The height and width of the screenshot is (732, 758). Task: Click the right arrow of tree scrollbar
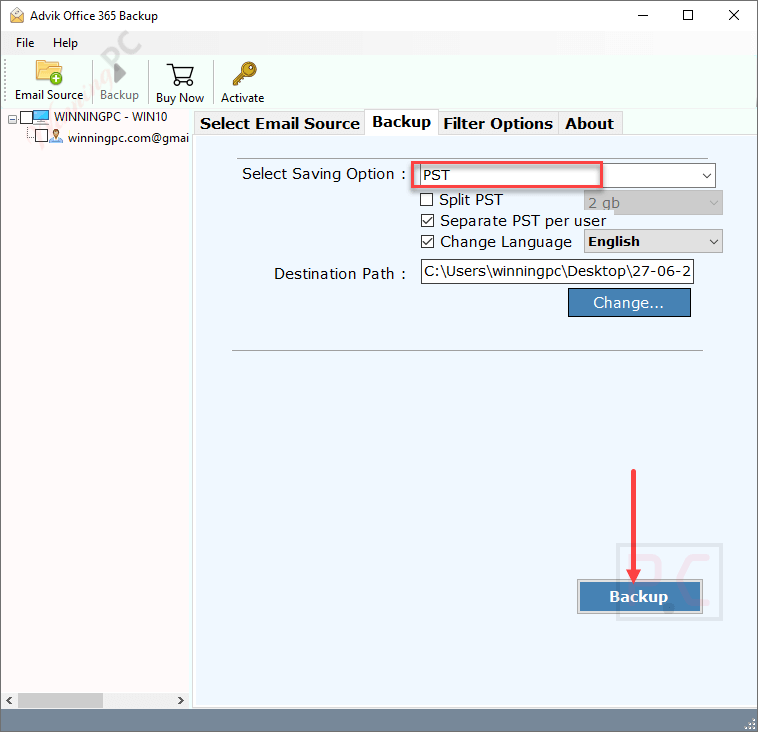[x=181, y=700]
